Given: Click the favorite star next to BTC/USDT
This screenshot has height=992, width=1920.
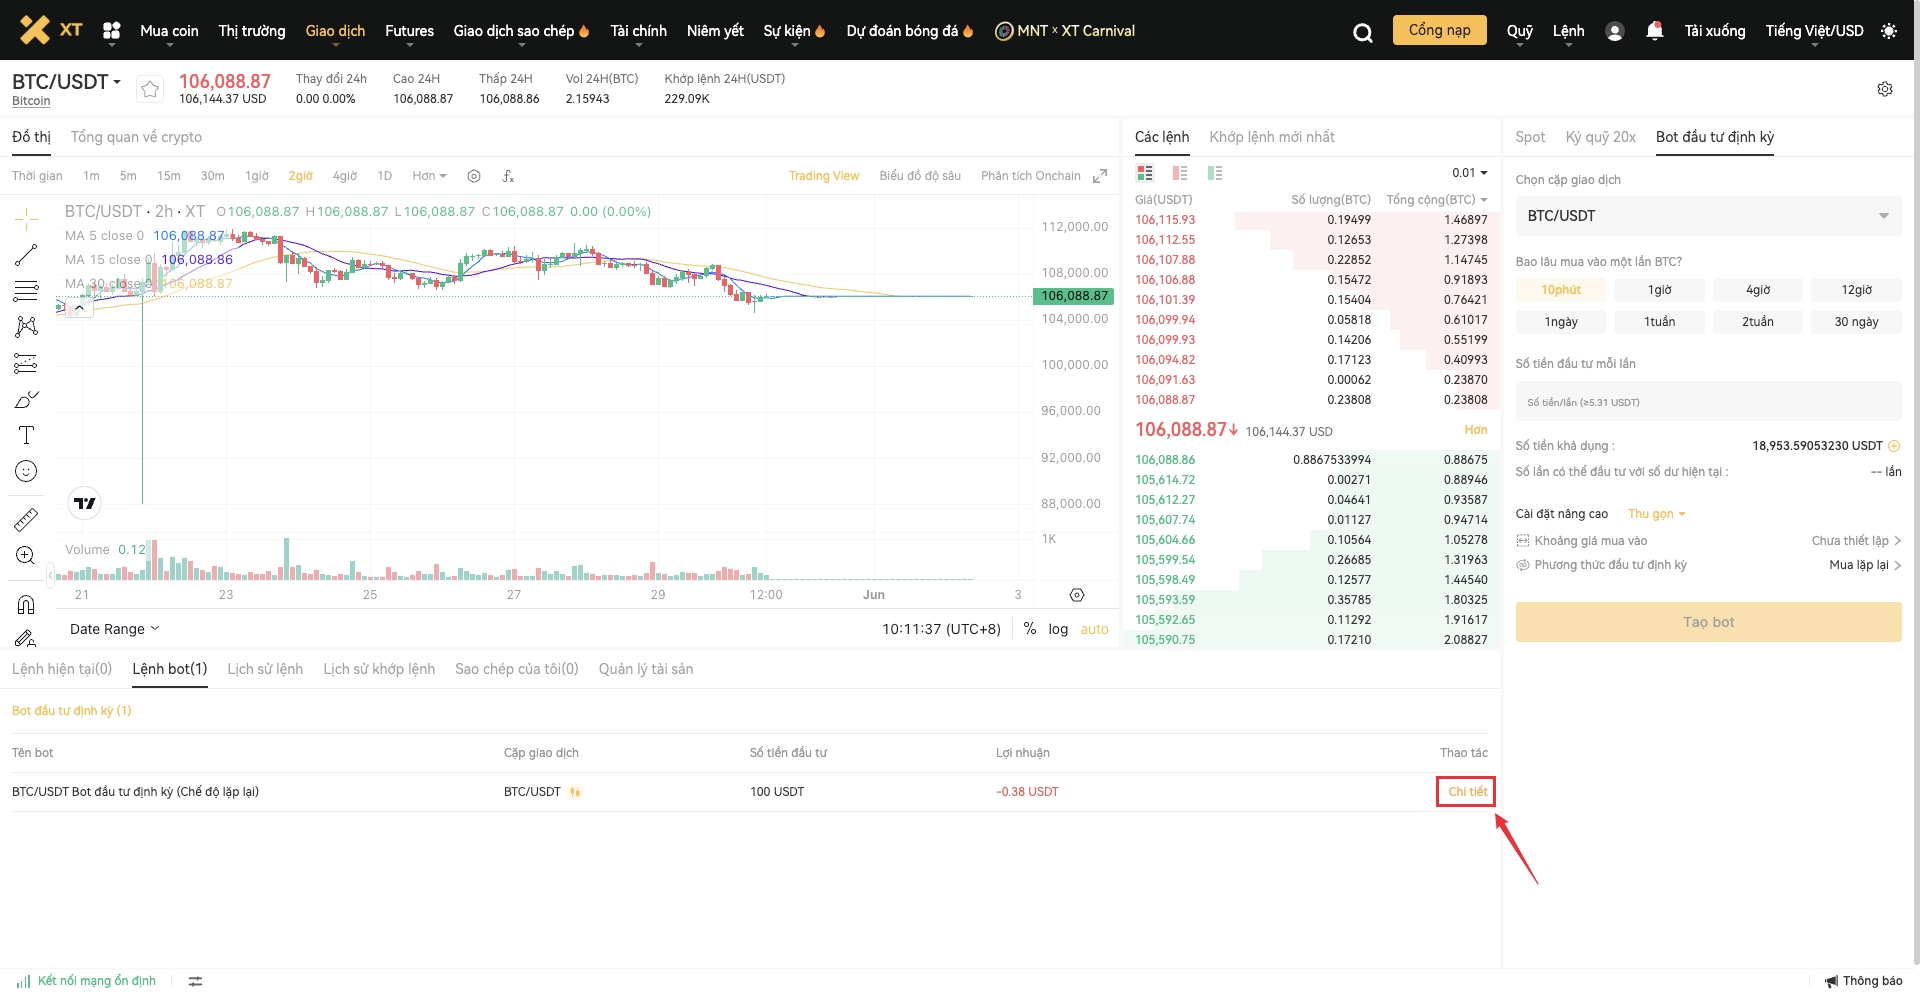Looking at the screenshot, I should (x=150, y=89).
